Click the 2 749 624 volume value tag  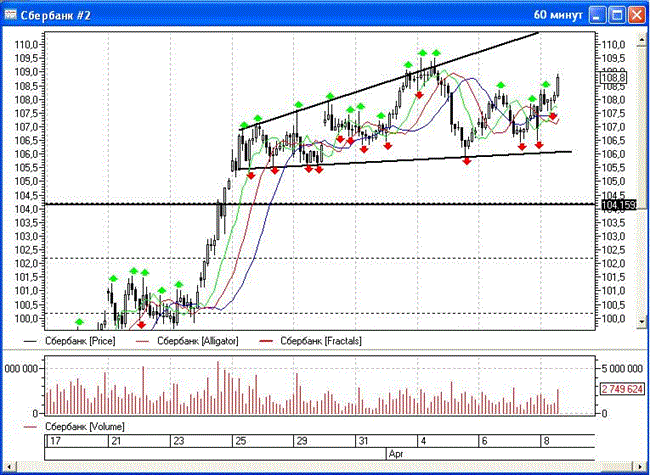point(622,389)
